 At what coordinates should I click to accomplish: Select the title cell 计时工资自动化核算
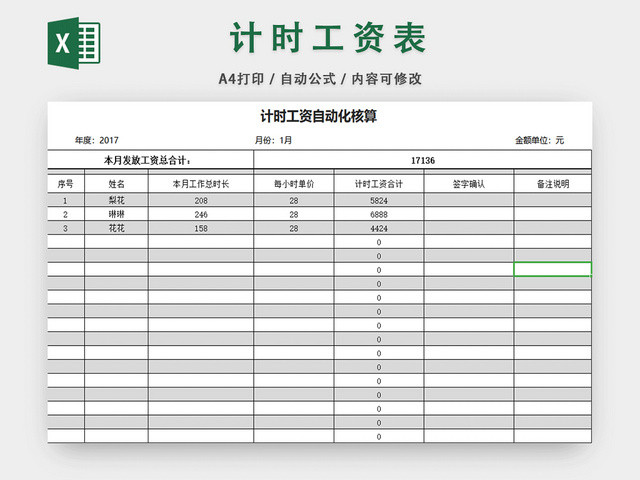pos(319,116)
